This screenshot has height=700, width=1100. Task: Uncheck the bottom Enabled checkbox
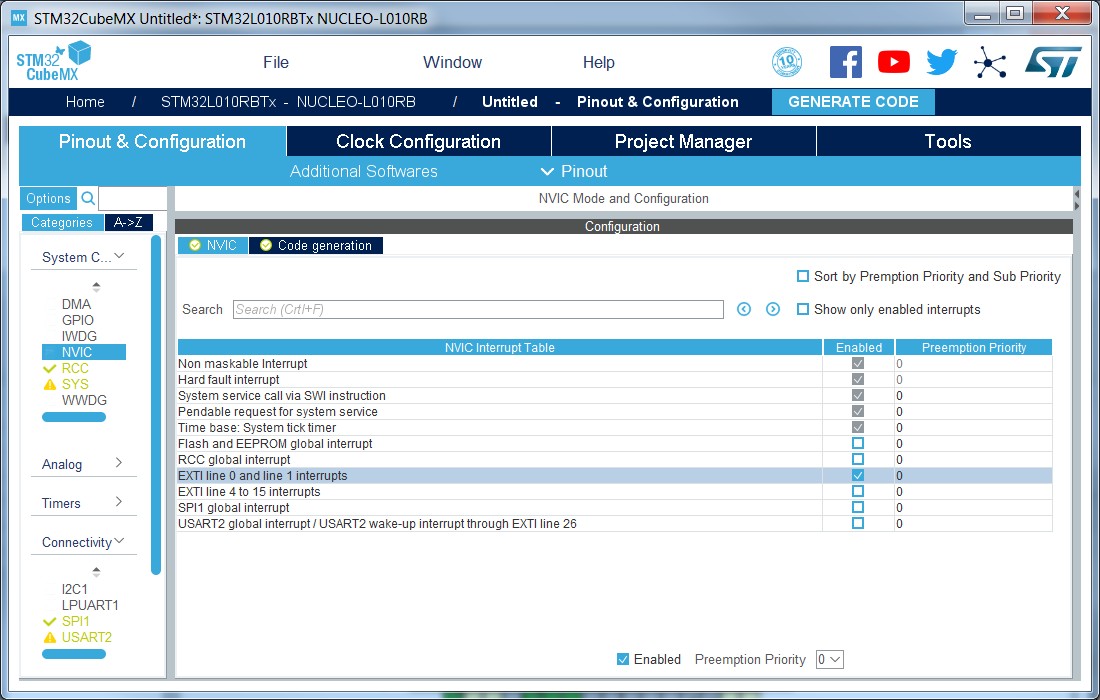pyautogui.click(x=623, y=659)
